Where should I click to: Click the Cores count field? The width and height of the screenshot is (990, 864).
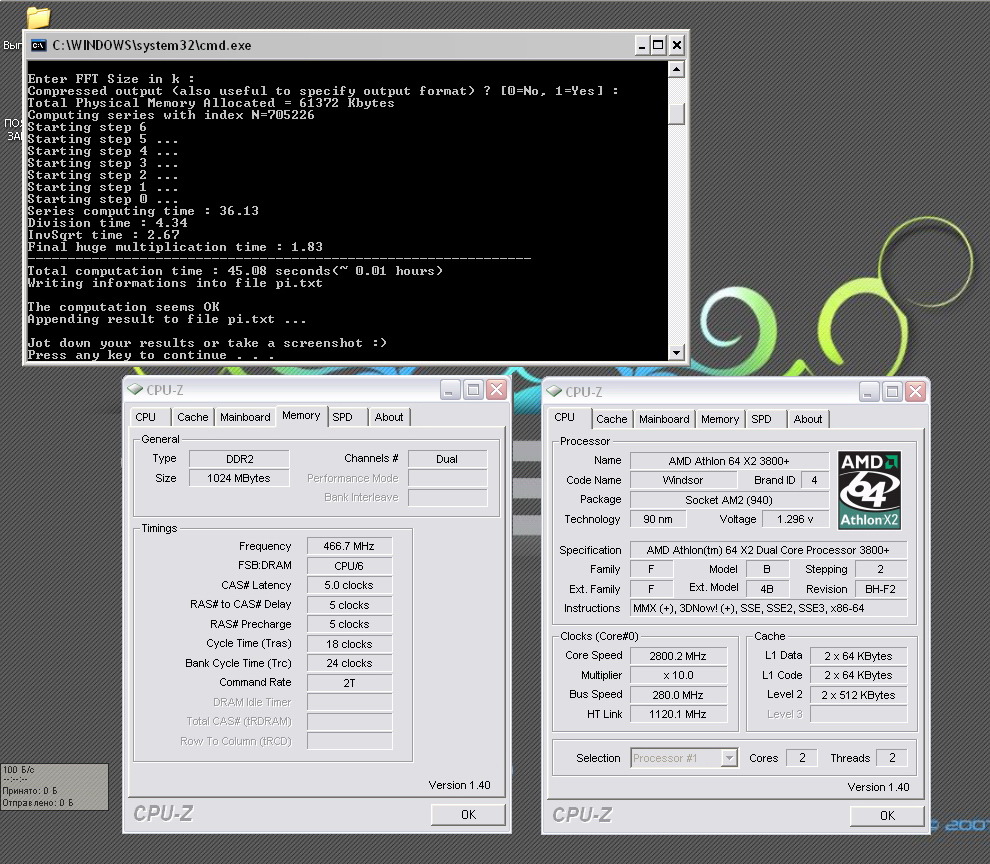tap(802, 758)
